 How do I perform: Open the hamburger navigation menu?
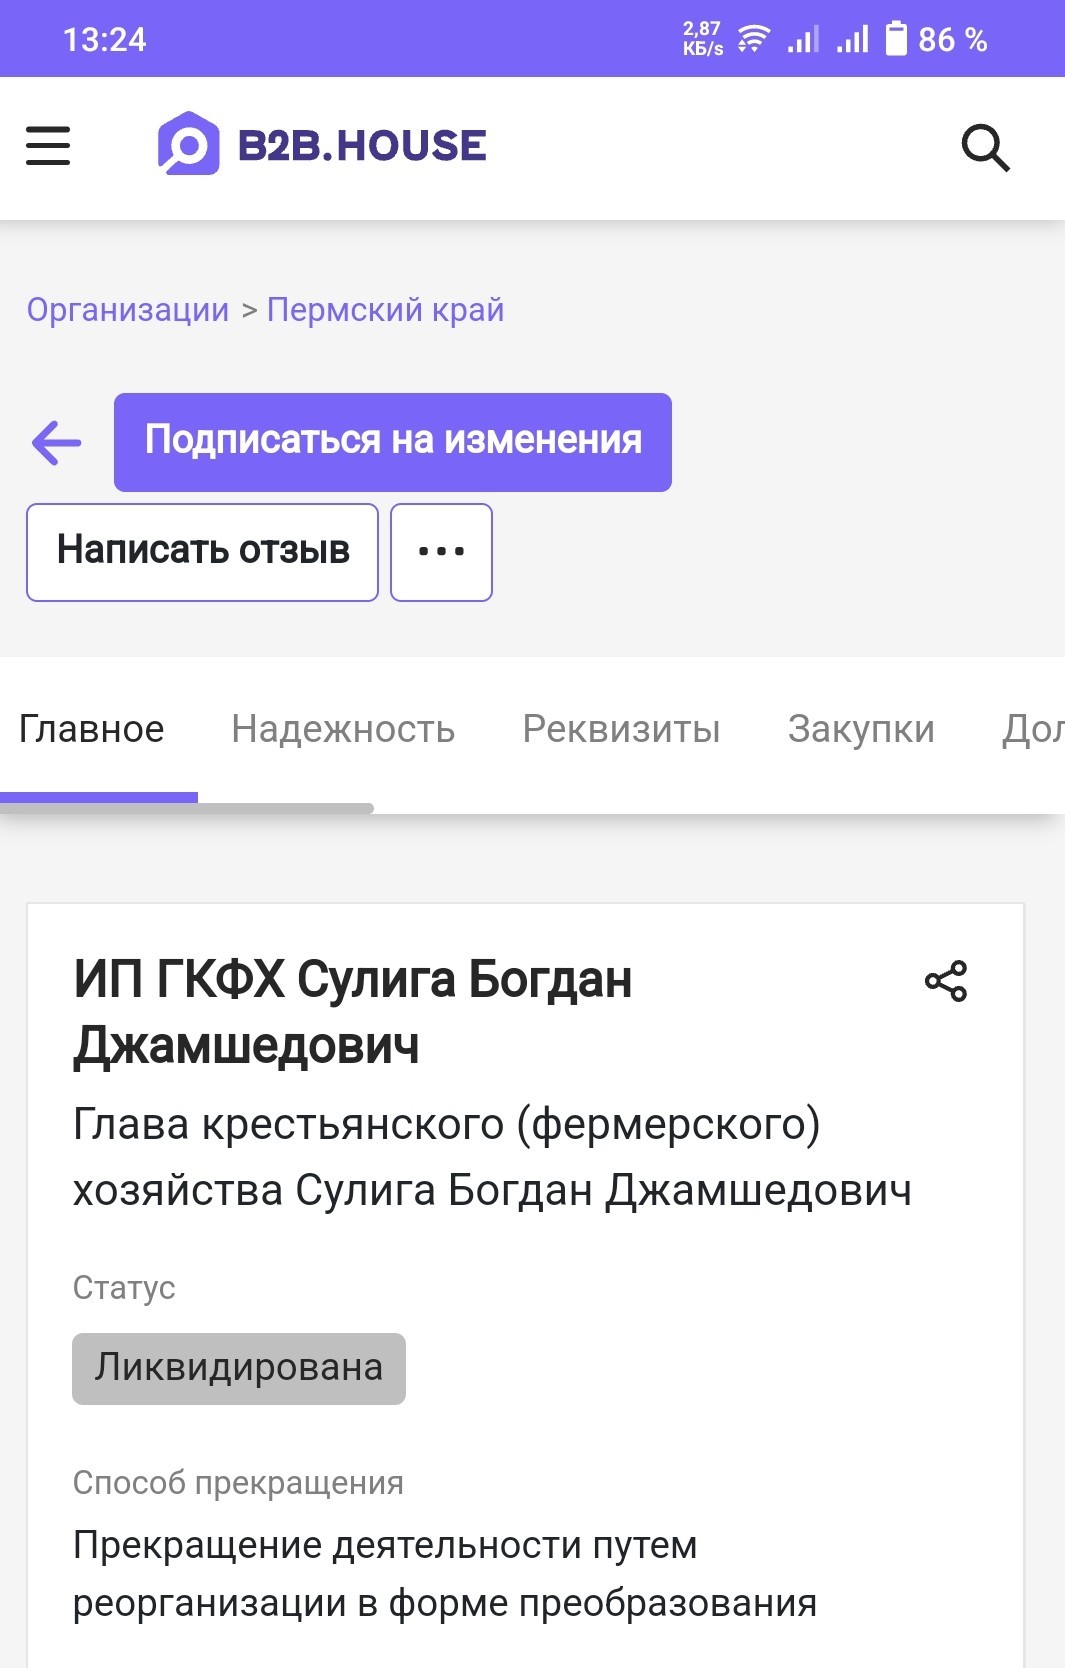[x=48, y=146]
